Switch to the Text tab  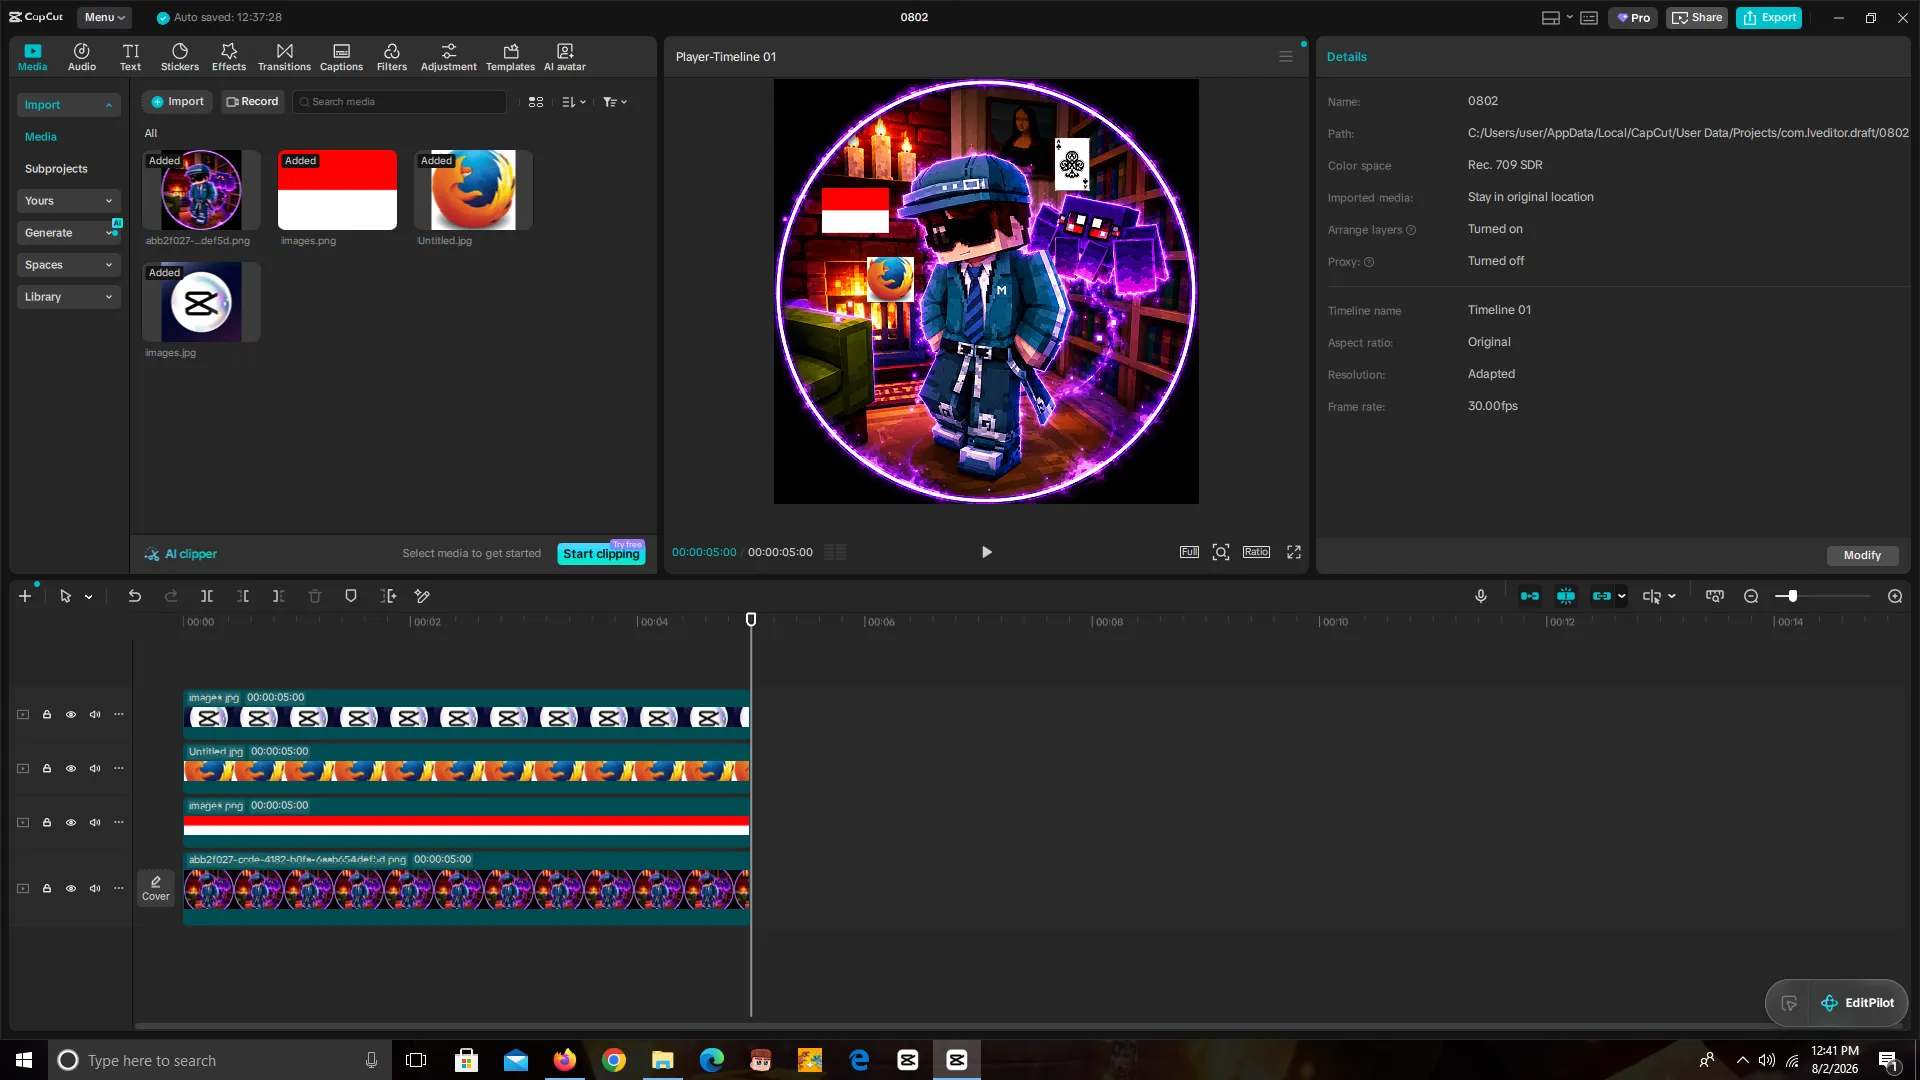(131, 57)
